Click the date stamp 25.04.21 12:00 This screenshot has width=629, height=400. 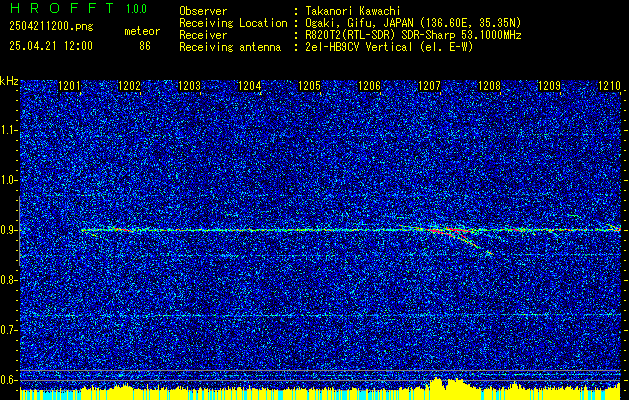point(51,46)
